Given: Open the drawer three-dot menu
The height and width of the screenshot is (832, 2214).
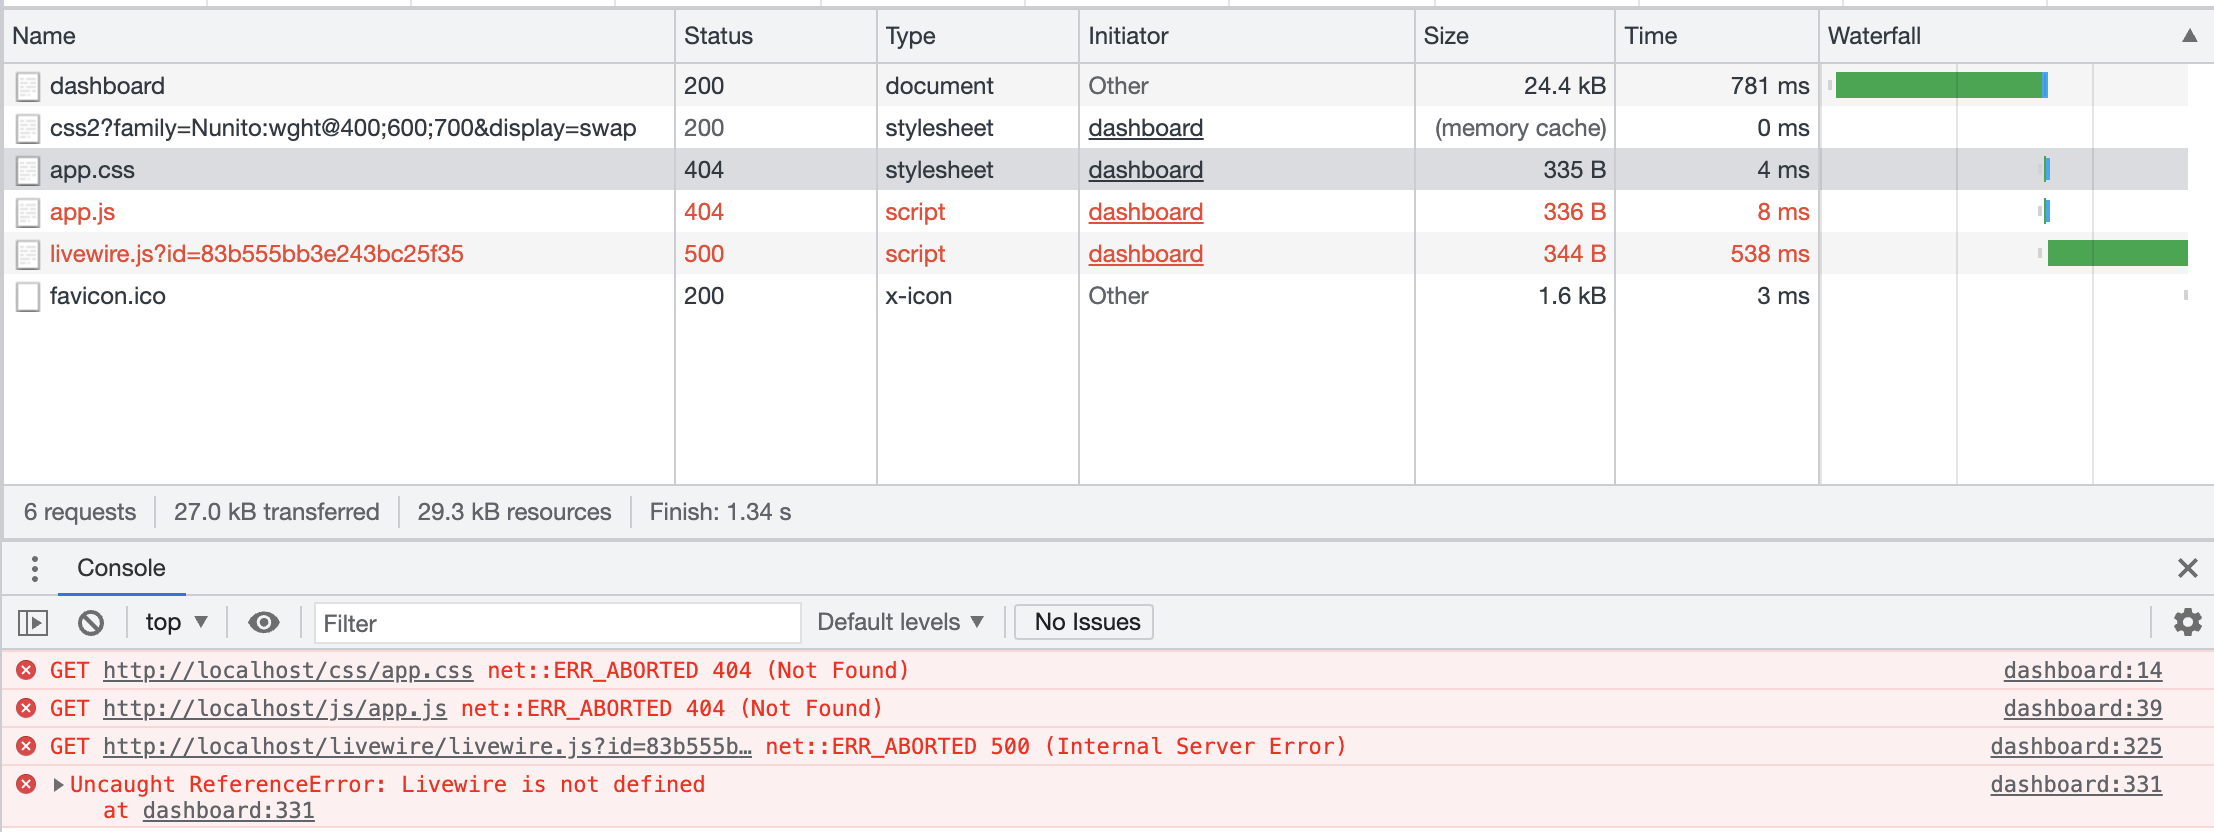Looking at the screenshot, I should pos(35,568).
